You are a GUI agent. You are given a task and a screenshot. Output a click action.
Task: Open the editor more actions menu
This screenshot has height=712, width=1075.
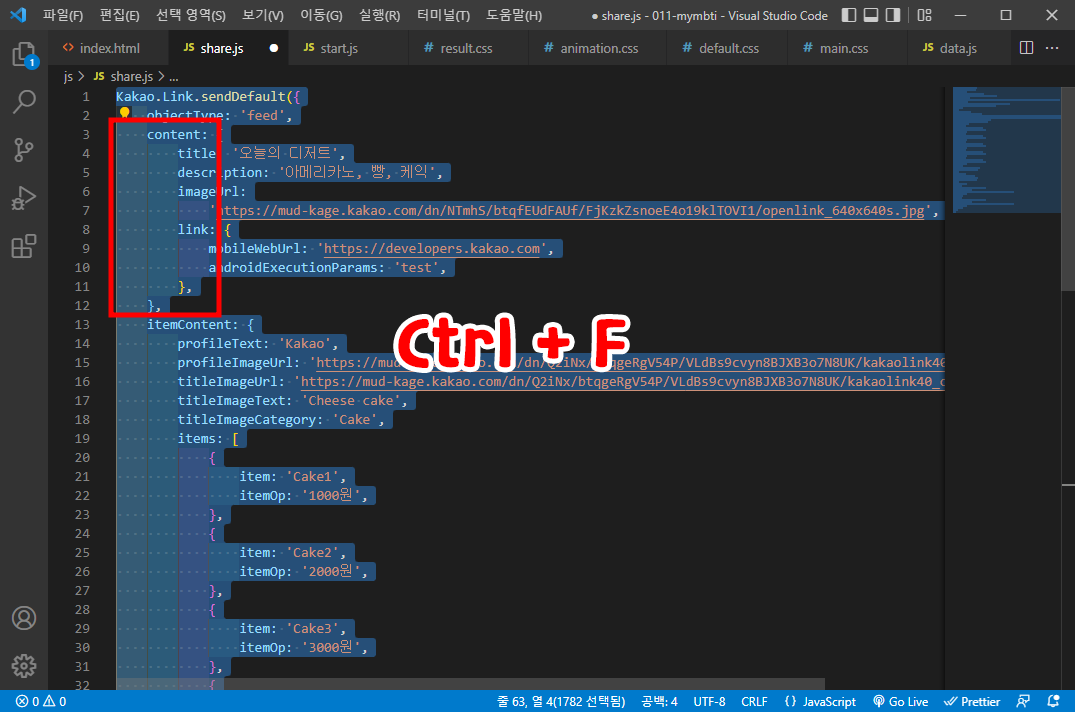point(1051,47)
